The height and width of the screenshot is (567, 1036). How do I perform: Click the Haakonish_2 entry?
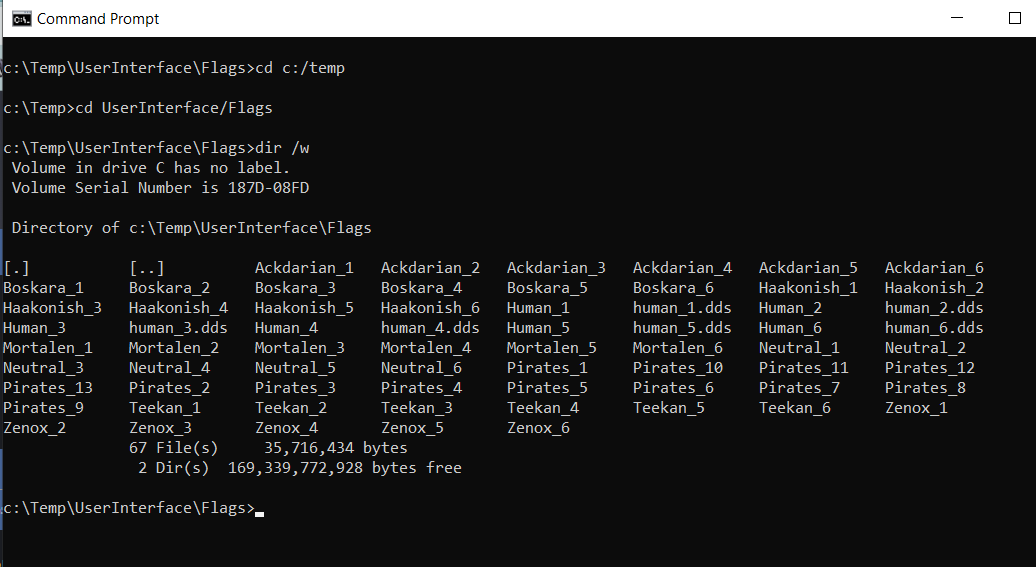coord(934,288)
